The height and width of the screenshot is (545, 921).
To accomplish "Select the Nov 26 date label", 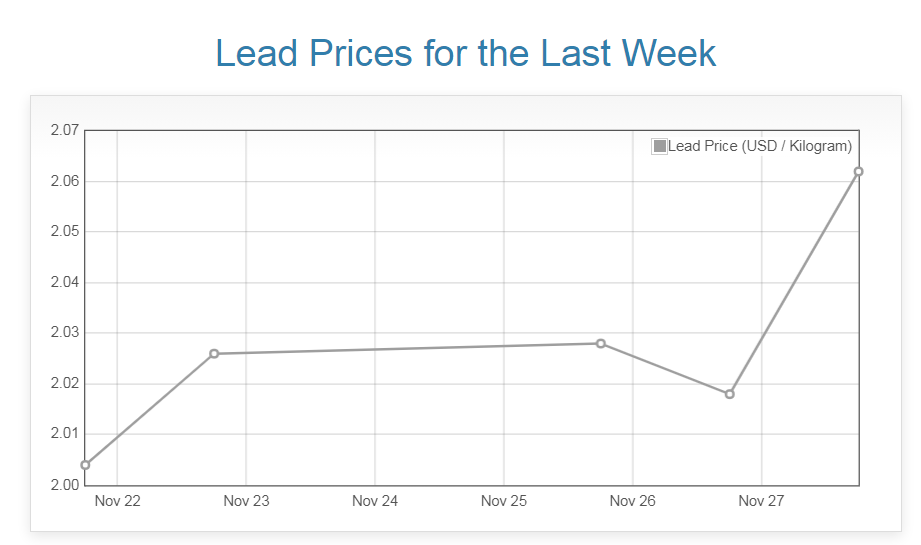I will (633, 501).
